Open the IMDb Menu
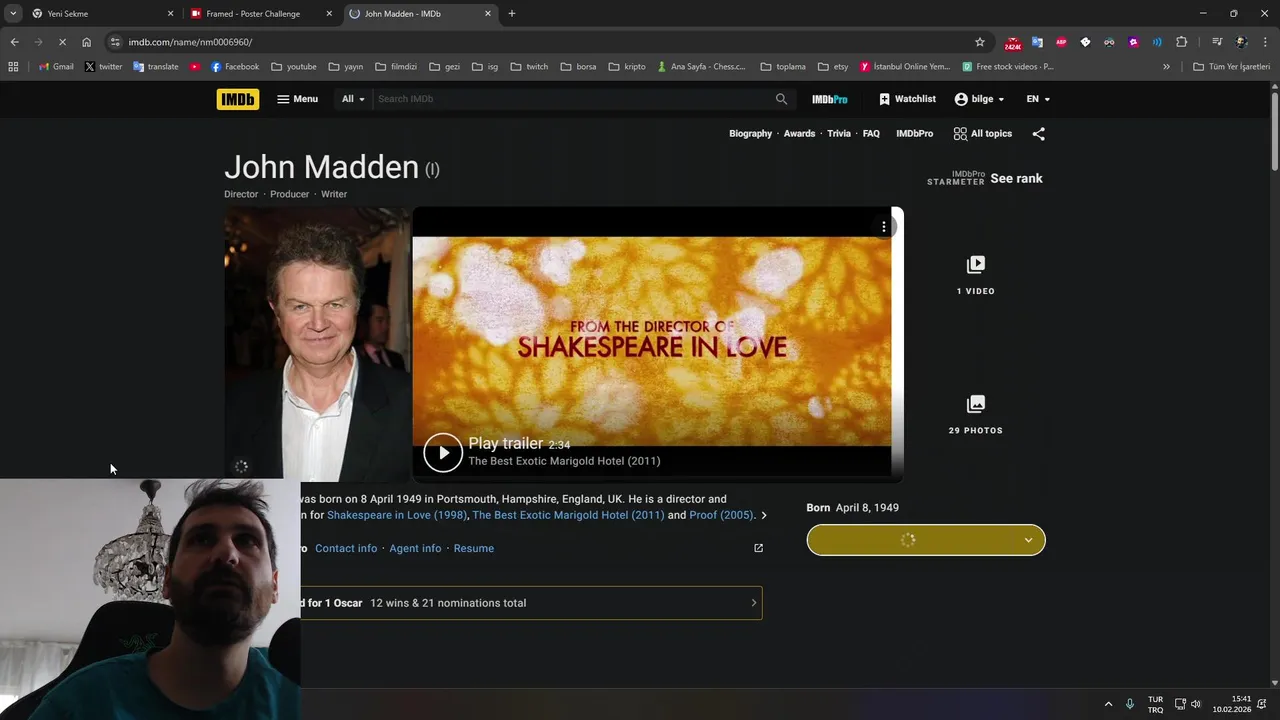Screen dimensions: 1280x720 pyautogui.click(x=297, y=99)
